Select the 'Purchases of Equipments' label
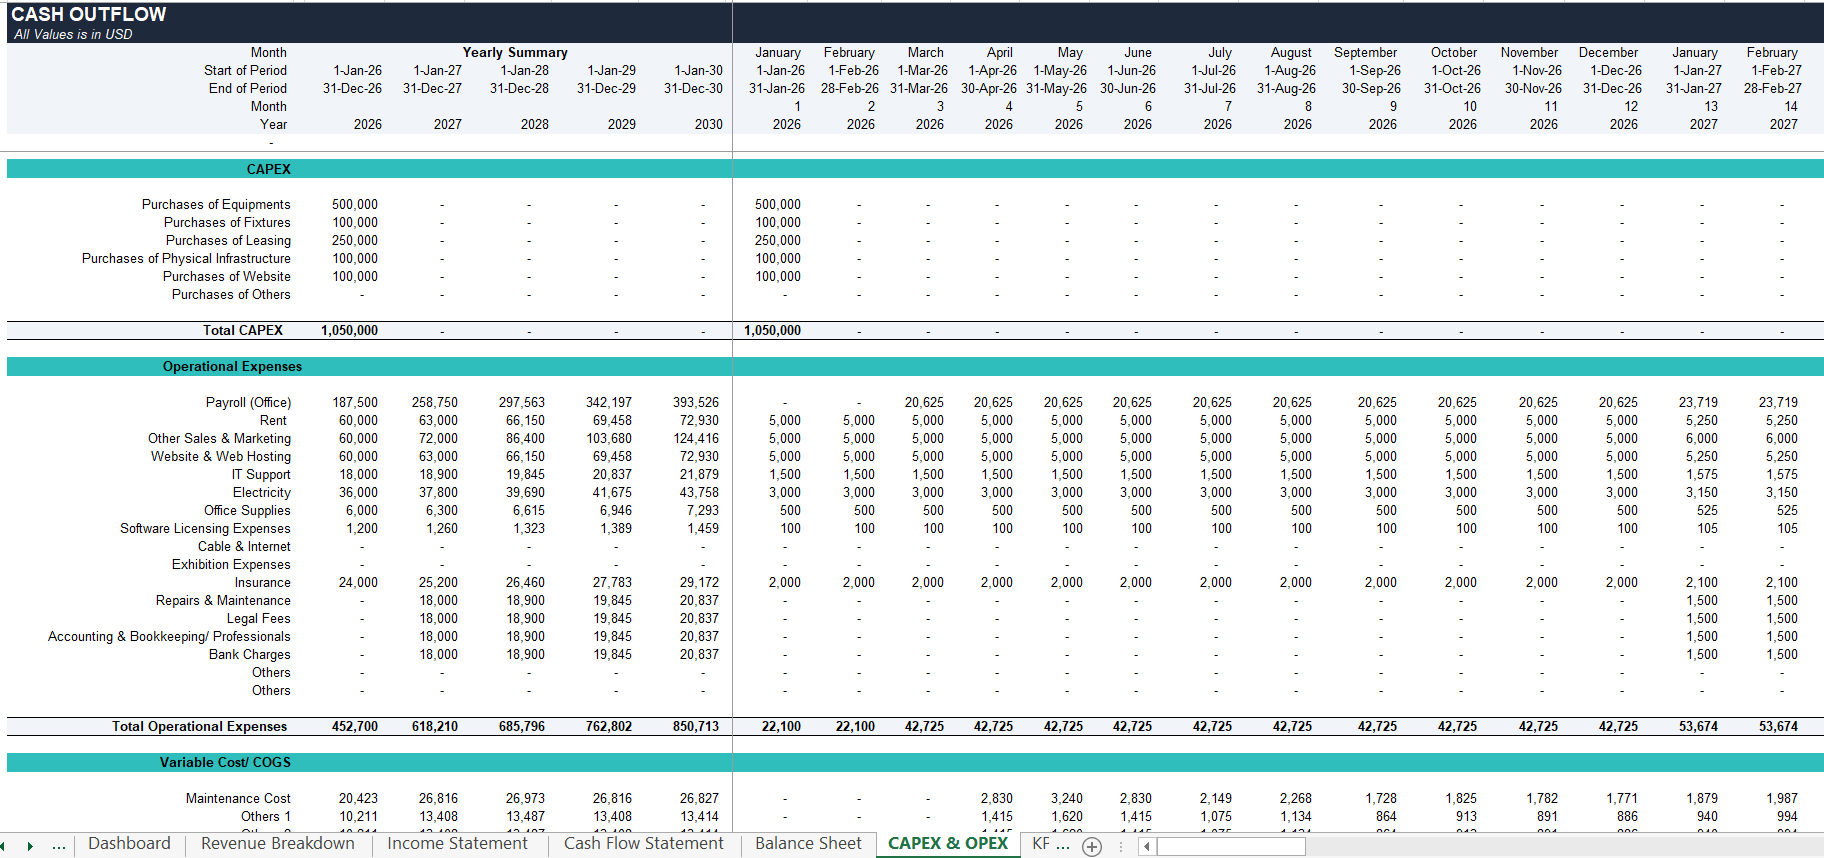The image size is (1824, 858). (x=216, y=204)
